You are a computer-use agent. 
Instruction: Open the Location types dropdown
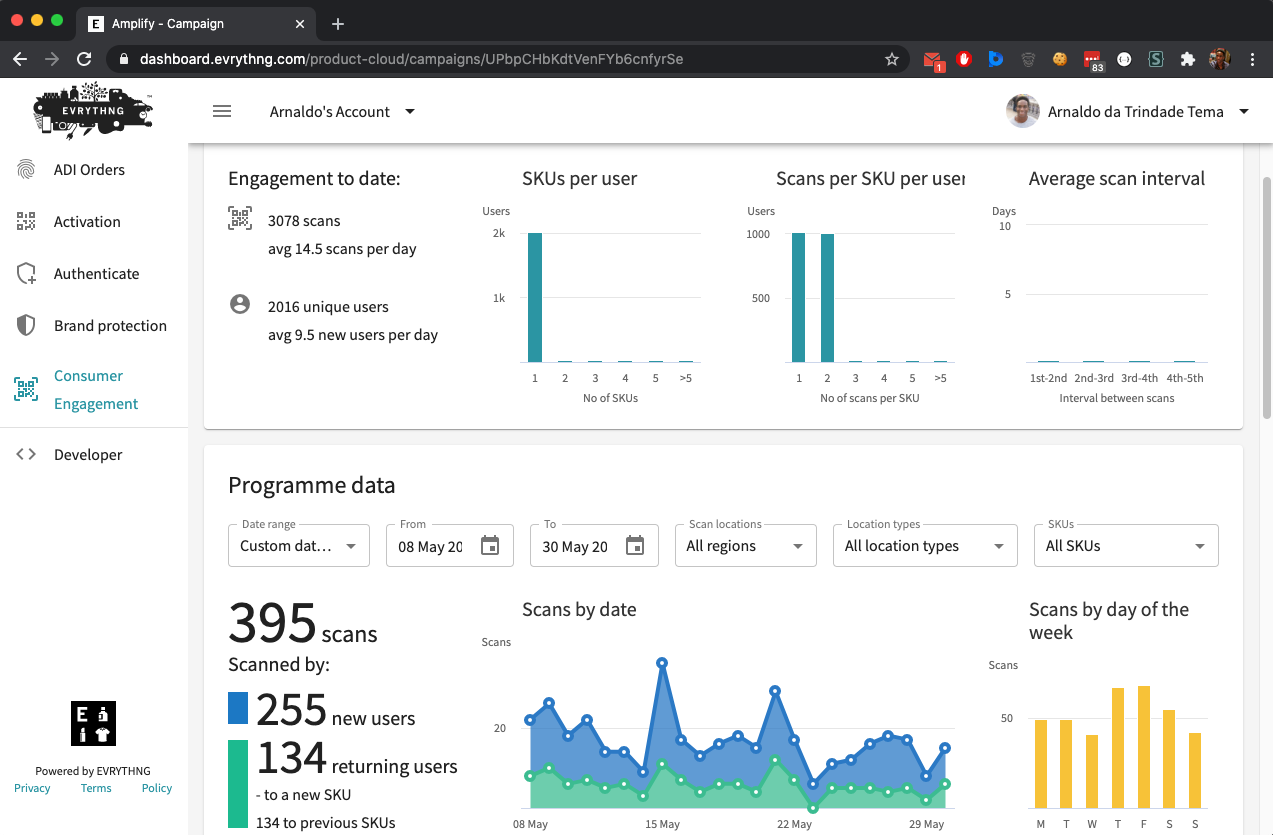pos(925,545)
